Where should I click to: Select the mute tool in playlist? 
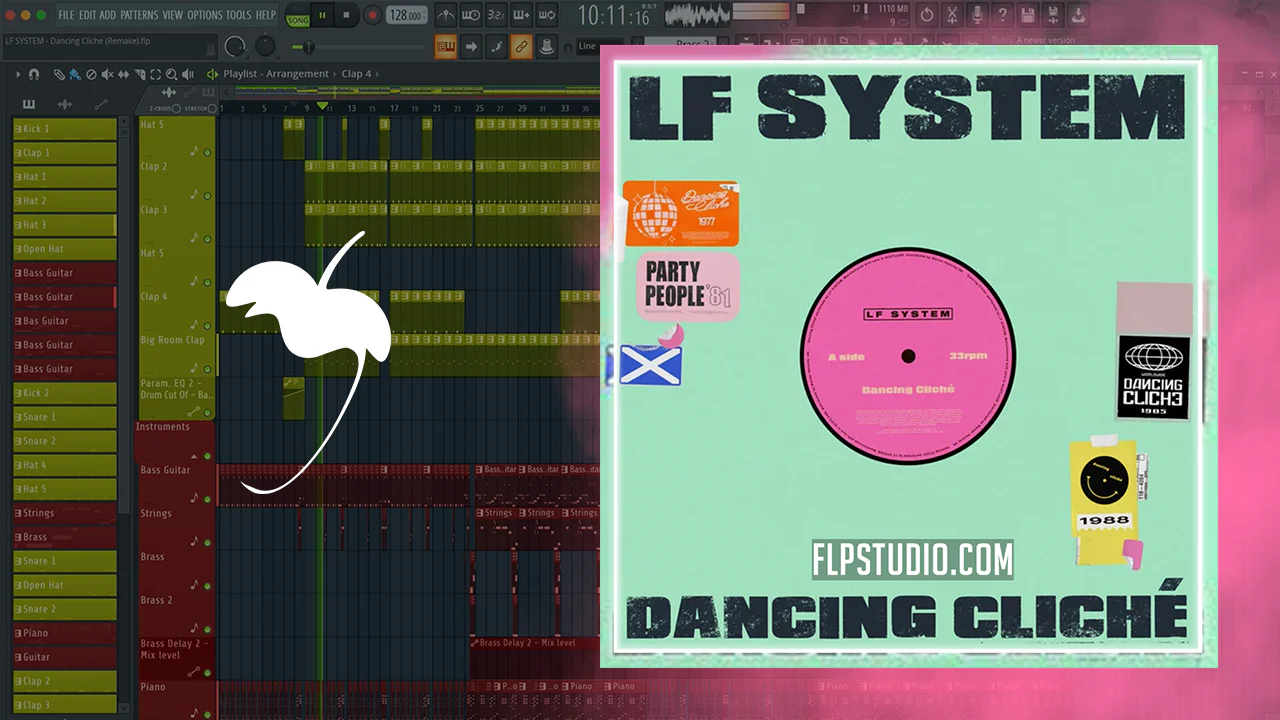(x=107, y=74)
